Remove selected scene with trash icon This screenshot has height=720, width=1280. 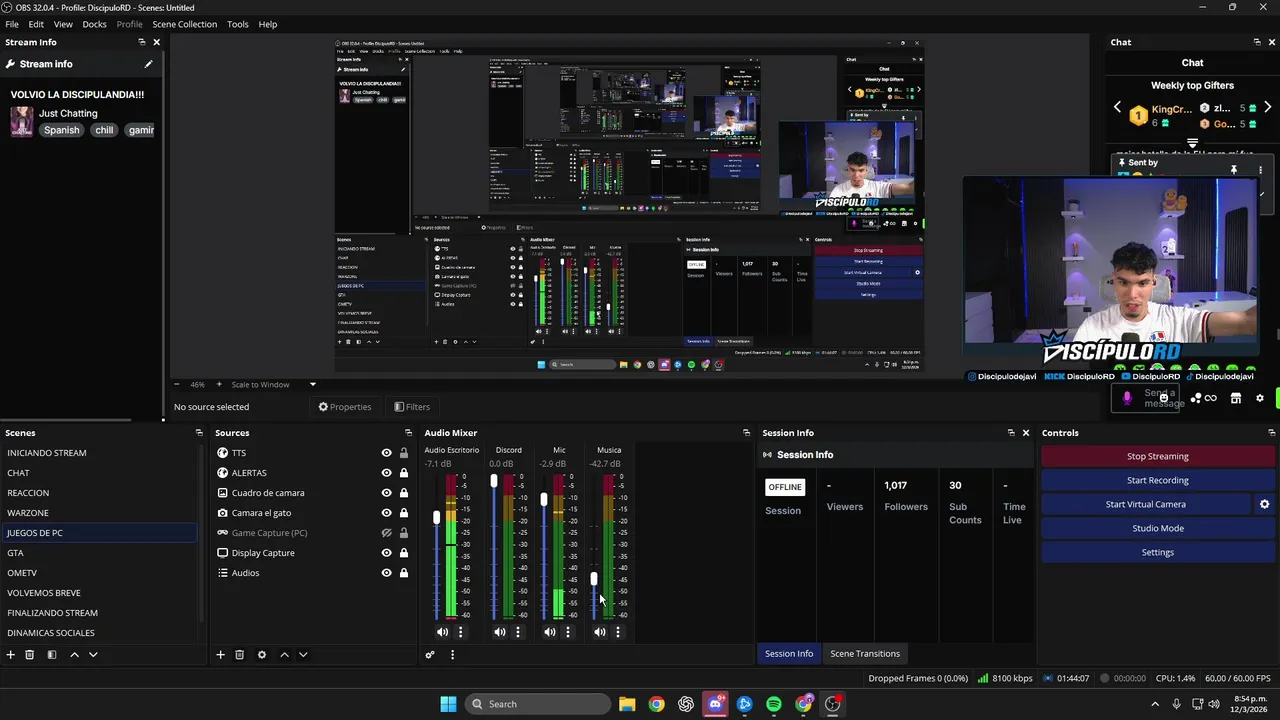[30, 655]
